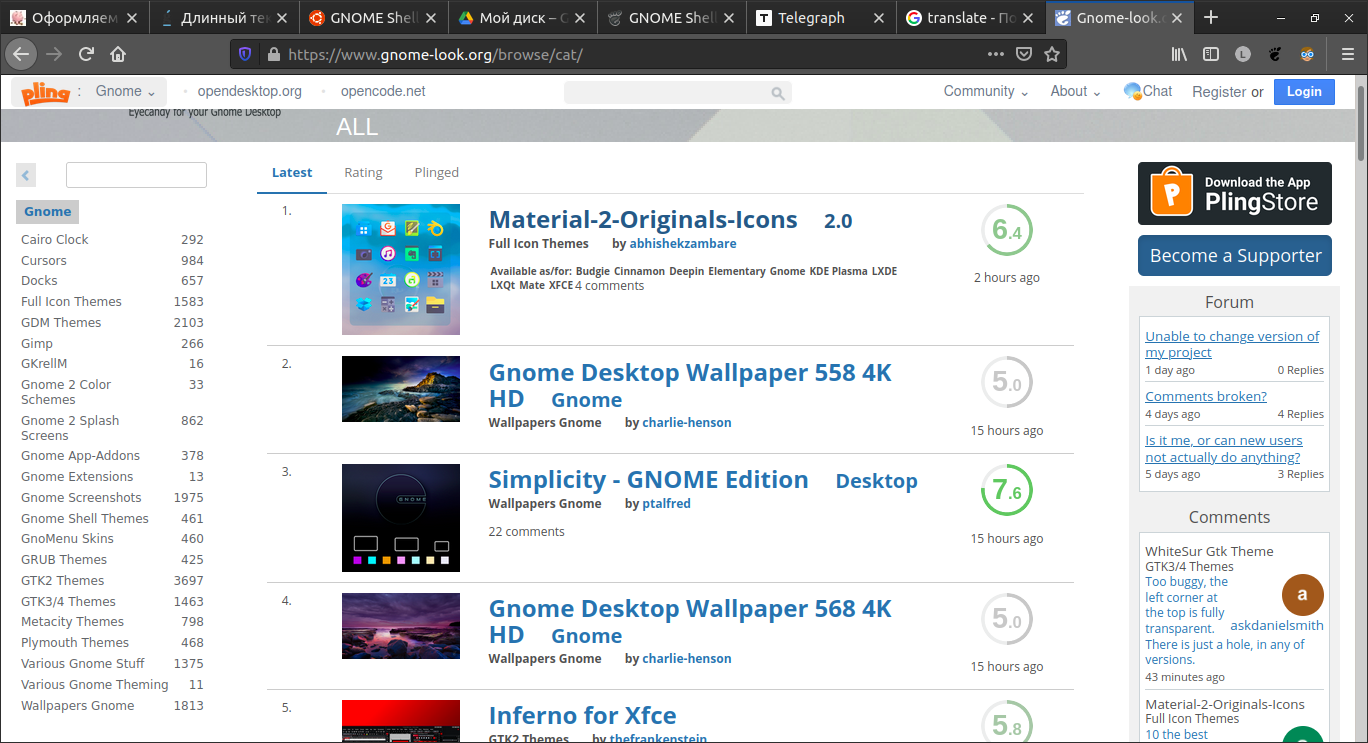Select the Full Icon Themes category
Viewport: 1368px width, 743px height.
pos(71,301)
